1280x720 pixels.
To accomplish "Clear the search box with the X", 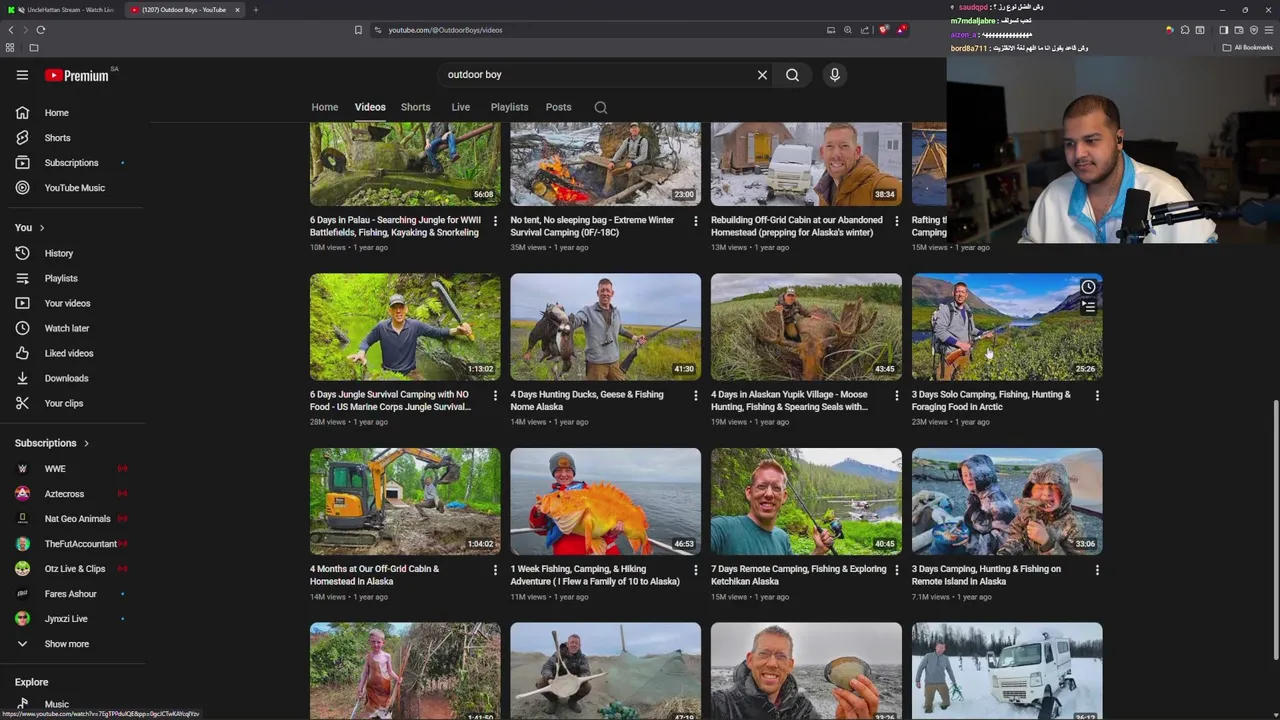I will [762, 75].
